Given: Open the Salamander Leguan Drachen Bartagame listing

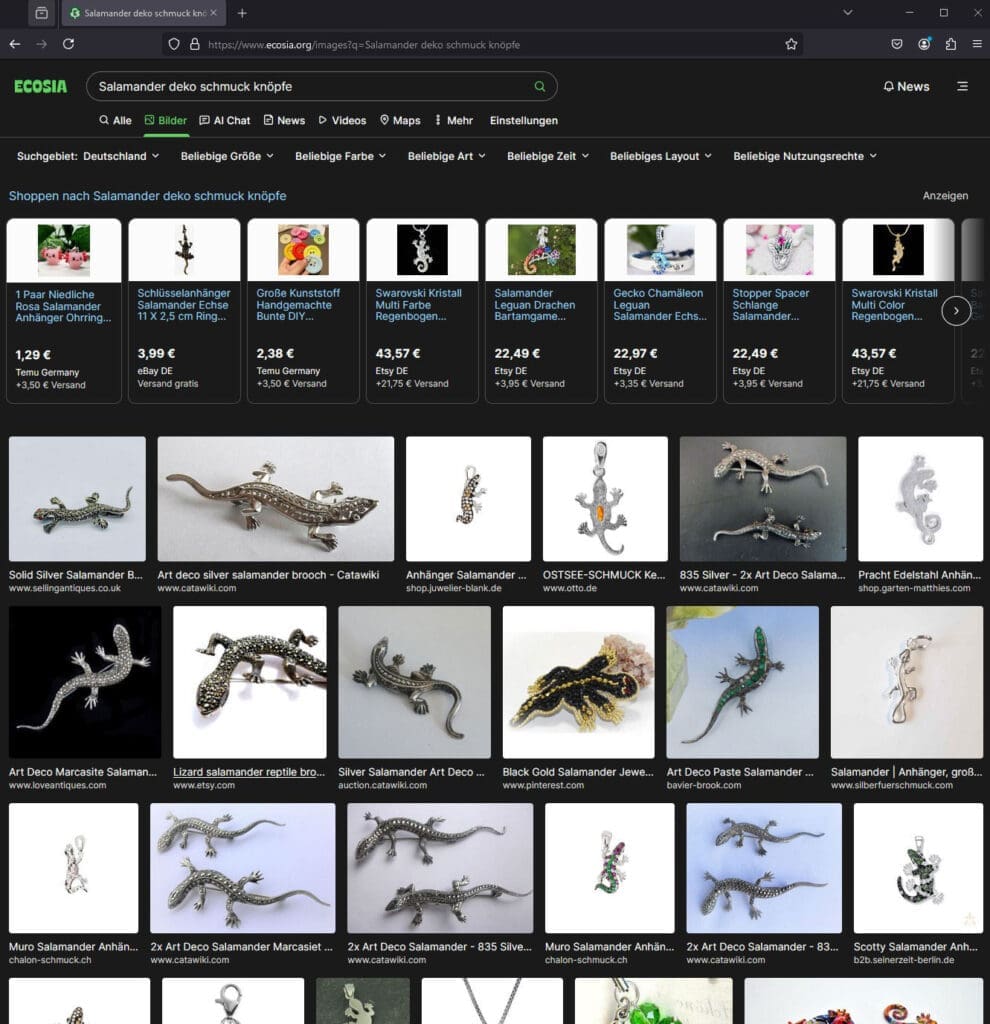Looking at the screenshot, I should [x=541, y=311].
